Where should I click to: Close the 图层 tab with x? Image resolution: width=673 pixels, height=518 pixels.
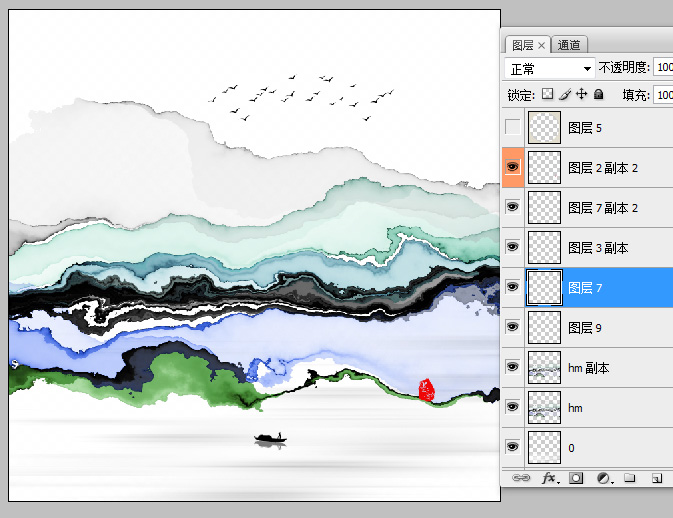coord(541,45)
